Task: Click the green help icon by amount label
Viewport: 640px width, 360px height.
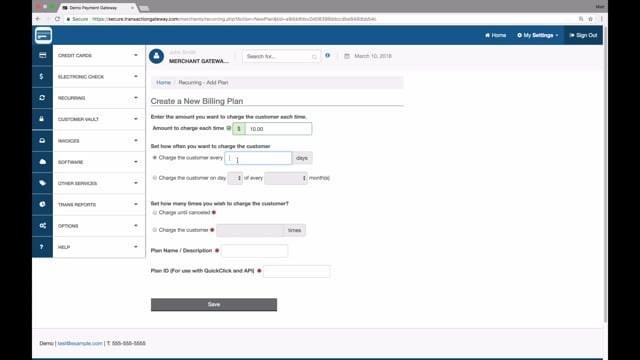Action: point(229,128)
